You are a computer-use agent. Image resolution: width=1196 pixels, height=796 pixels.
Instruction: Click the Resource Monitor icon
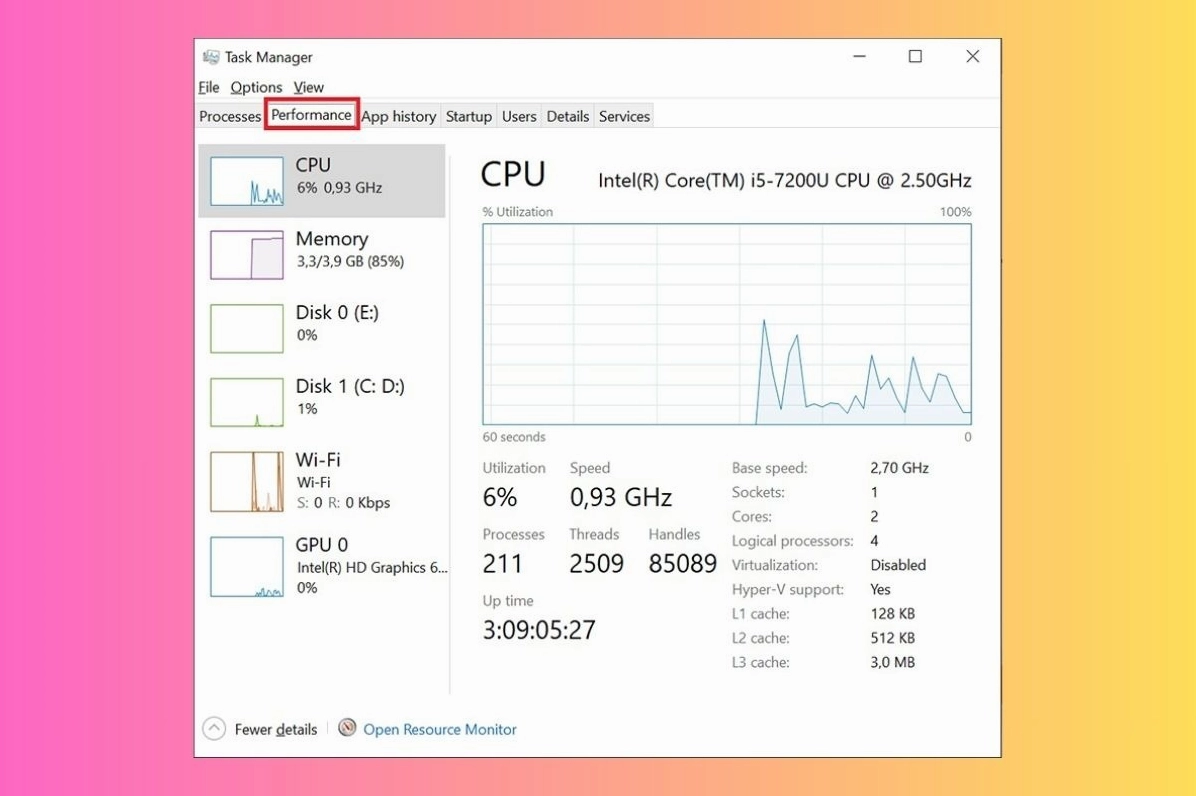pos(348,729)
